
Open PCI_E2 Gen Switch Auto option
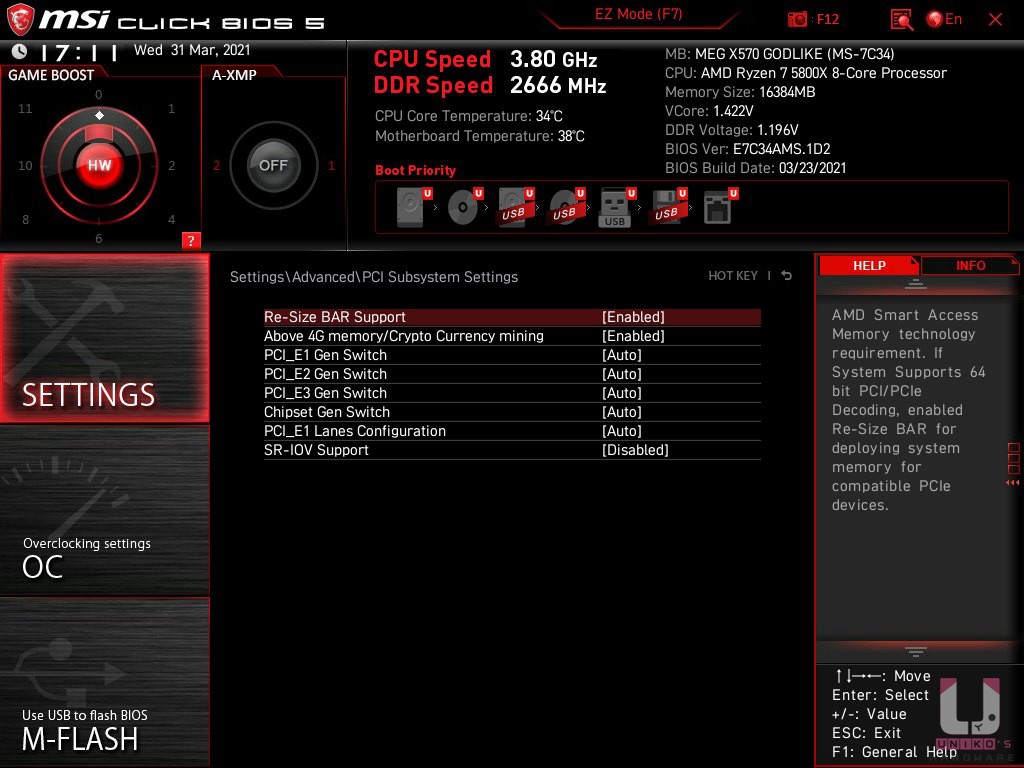coord(622,374)
